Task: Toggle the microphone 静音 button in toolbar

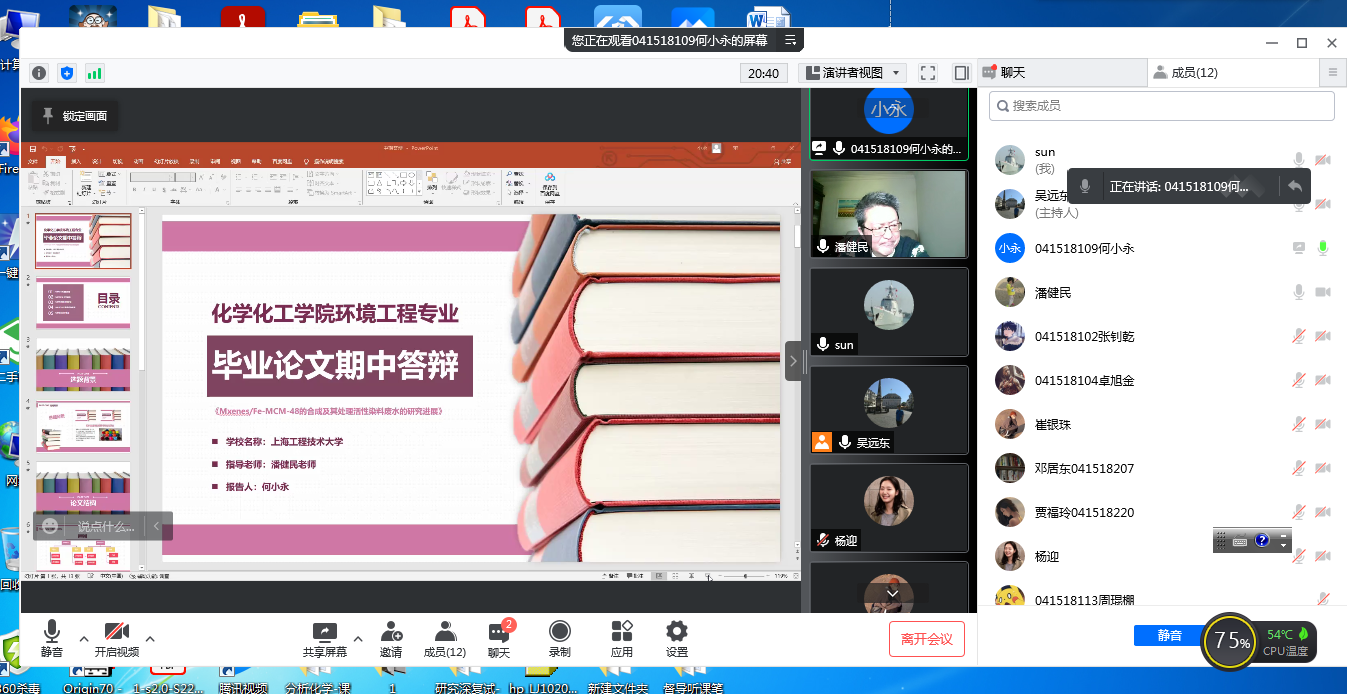Action: 52,639
